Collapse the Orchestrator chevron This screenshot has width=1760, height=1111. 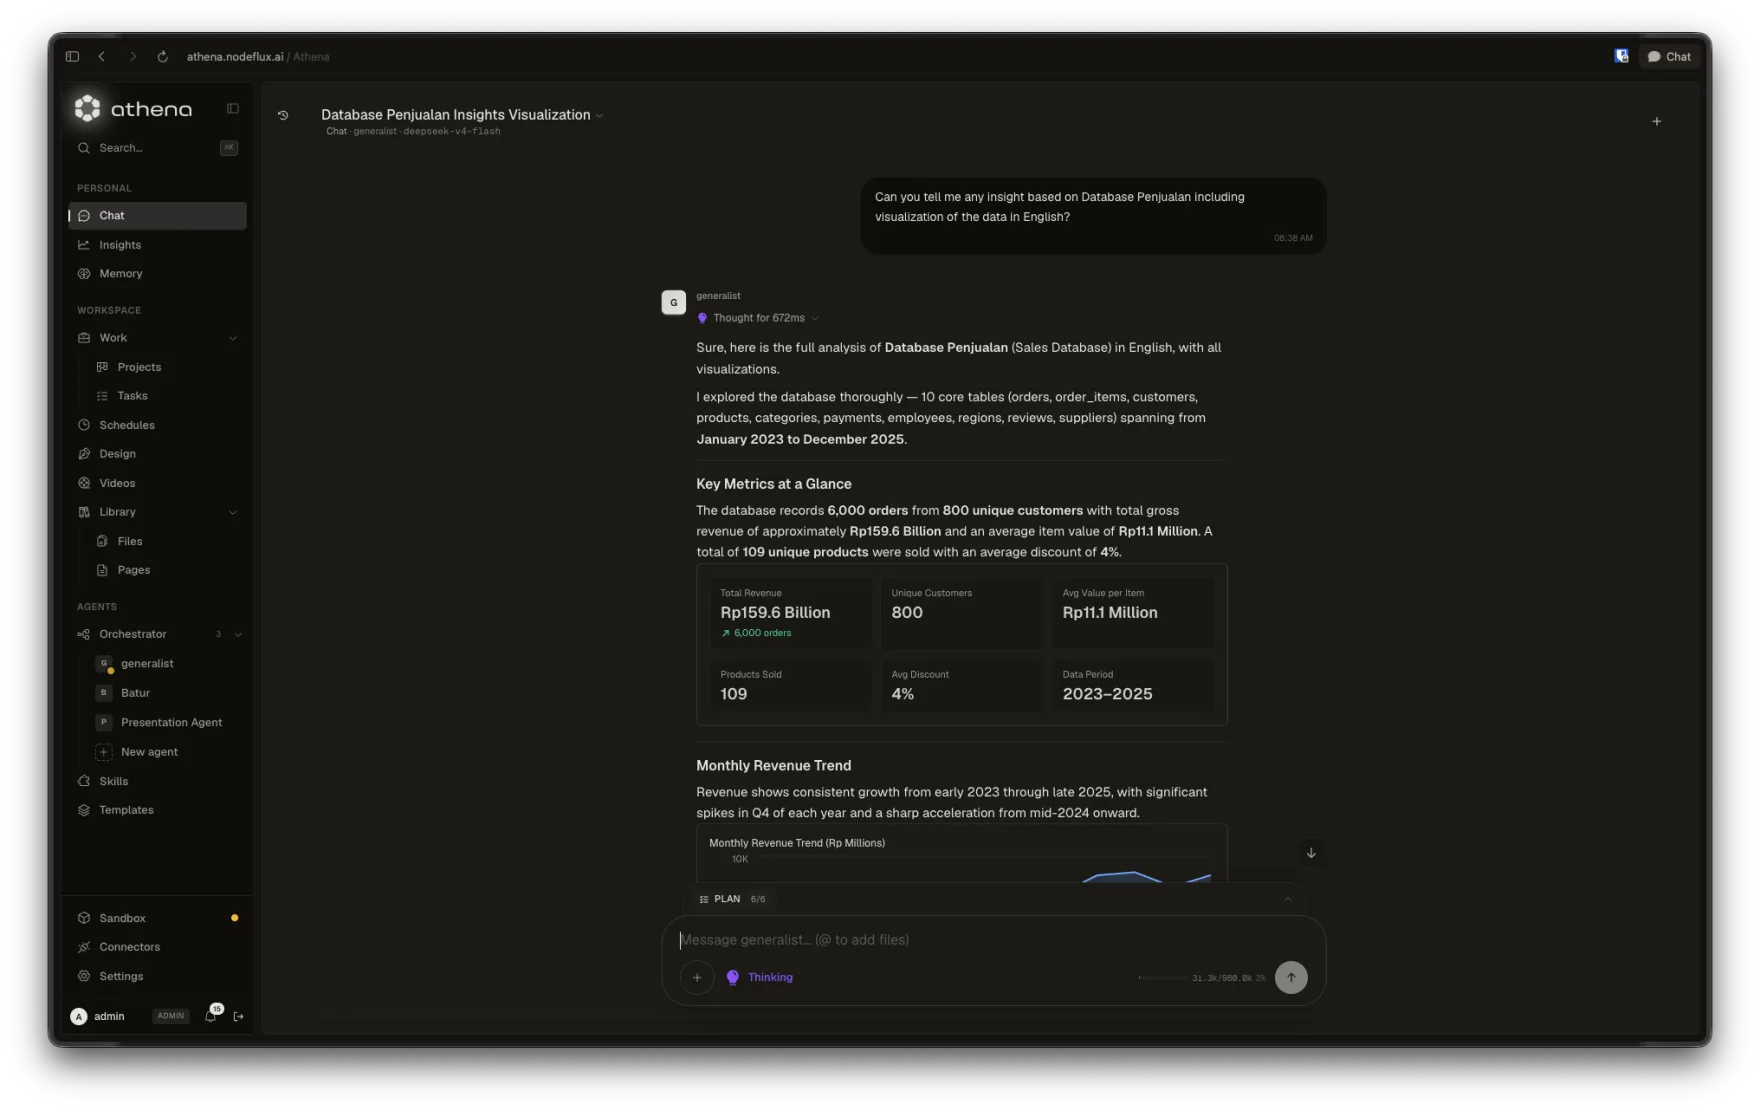tap(238, 634)
